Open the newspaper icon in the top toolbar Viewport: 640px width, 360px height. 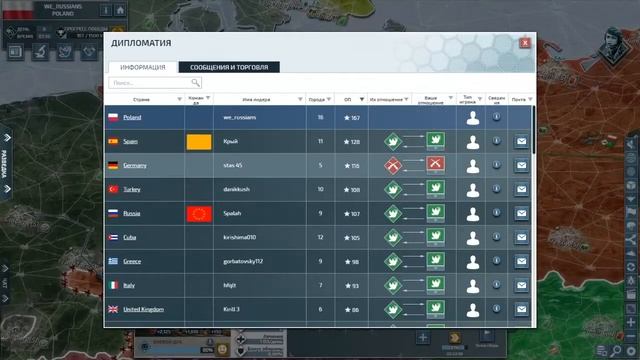16,52
